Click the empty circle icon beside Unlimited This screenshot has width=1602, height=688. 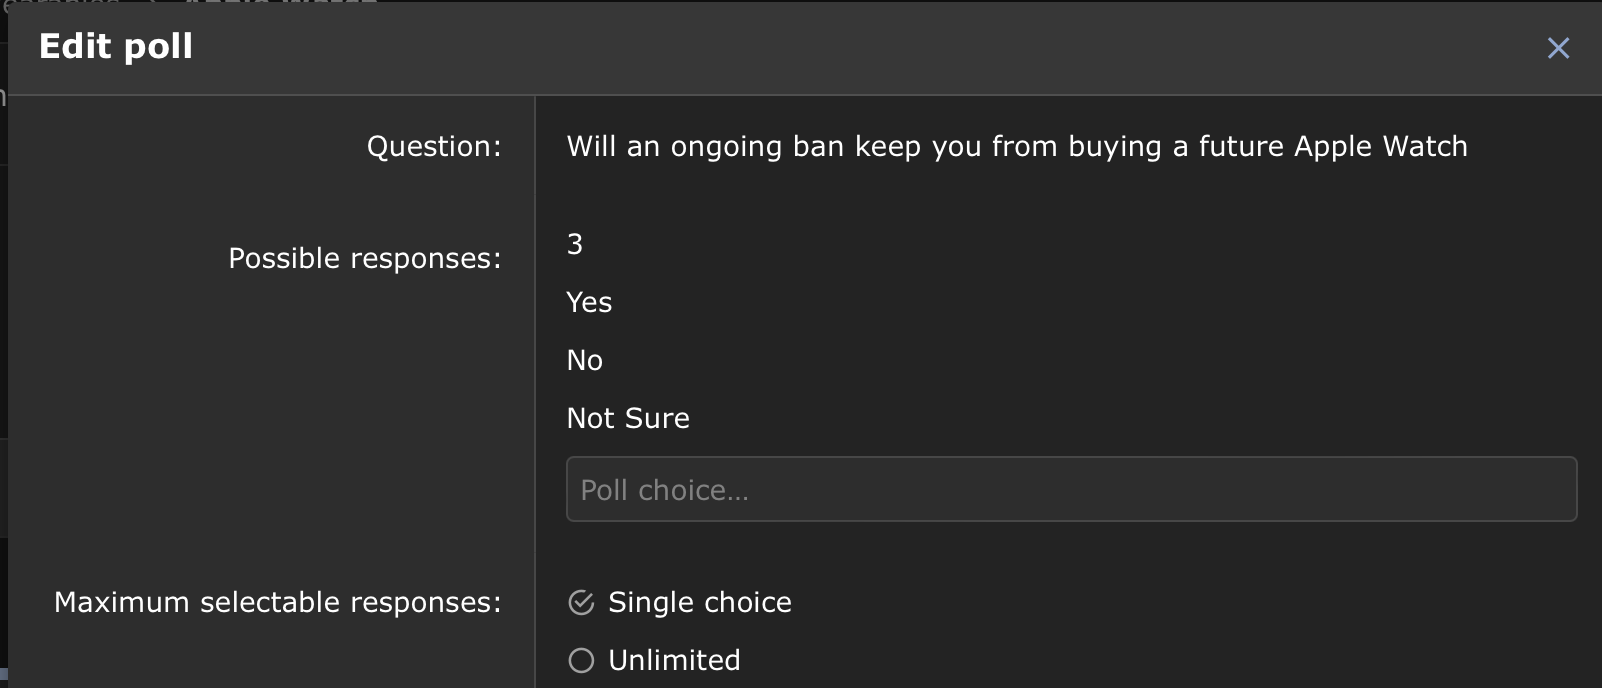click(581, 660)
